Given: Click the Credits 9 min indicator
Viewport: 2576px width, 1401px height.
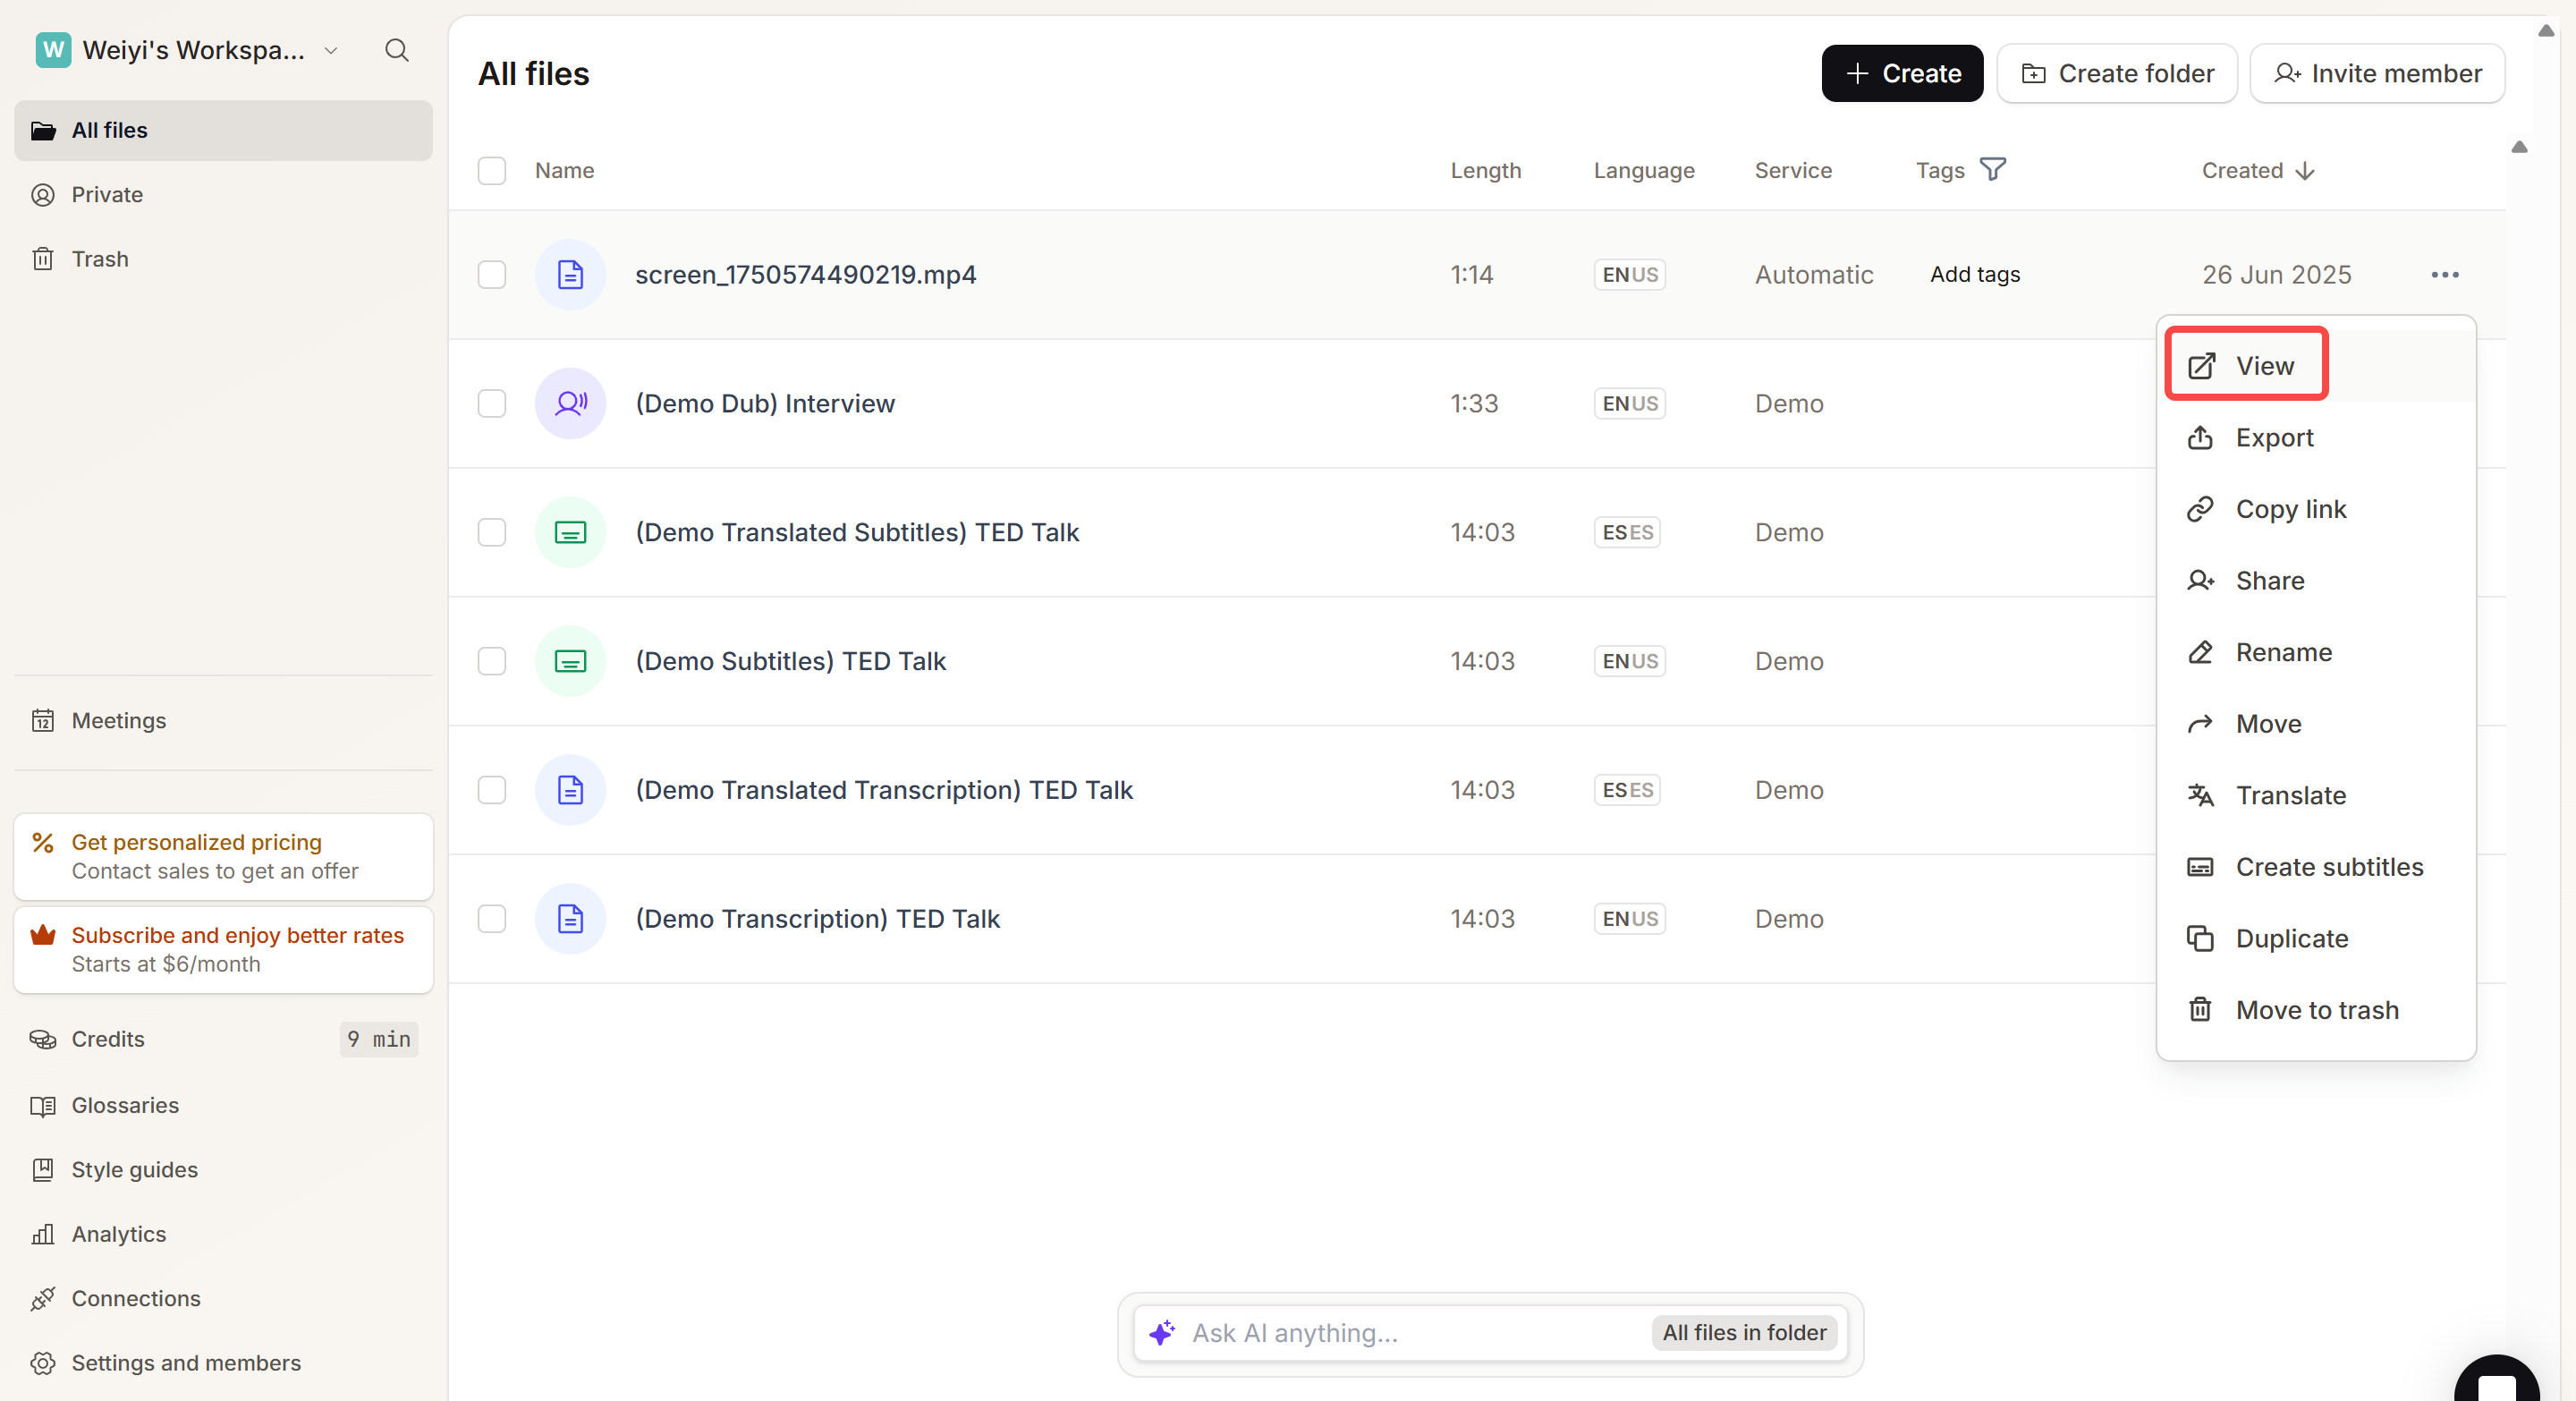Looking at the screenshot, I should pos(377,1039).
